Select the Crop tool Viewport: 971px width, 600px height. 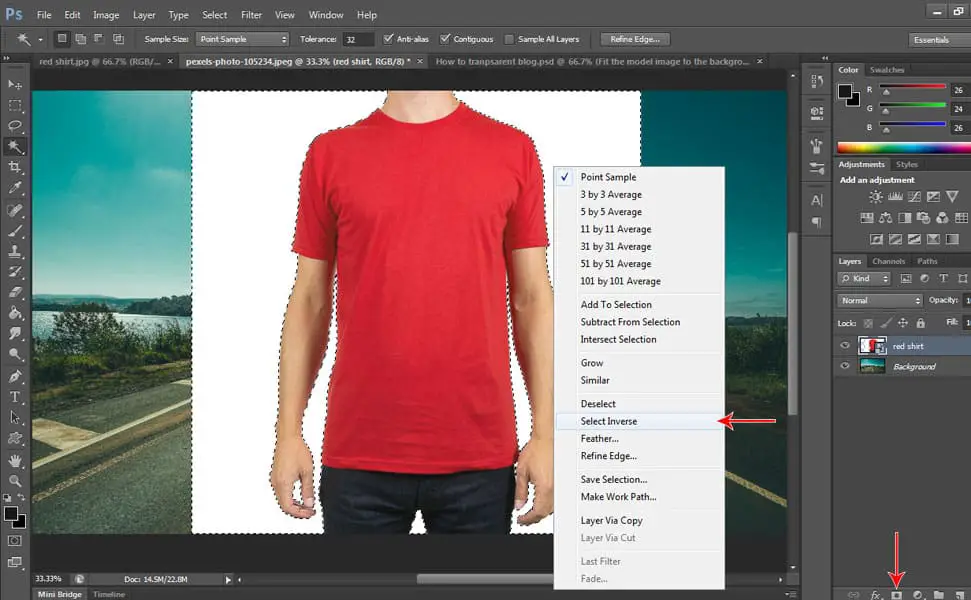tap(14, 167)
